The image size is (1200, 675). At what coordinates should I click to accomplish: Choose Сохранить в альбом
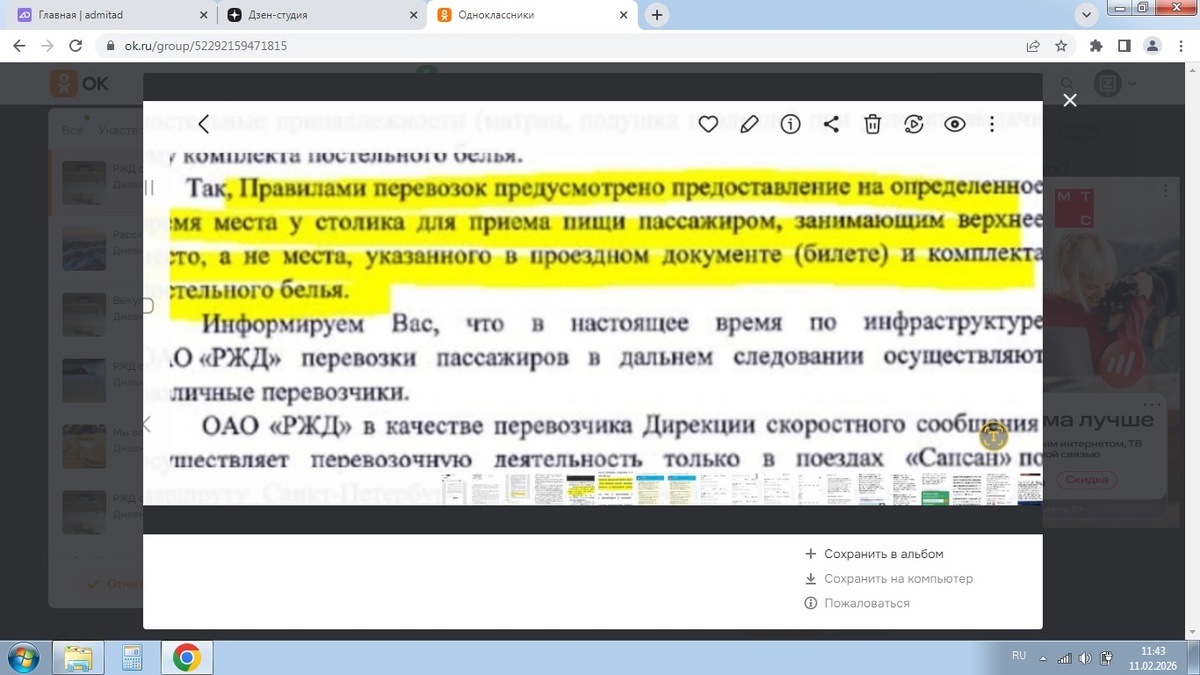(874, 554)
